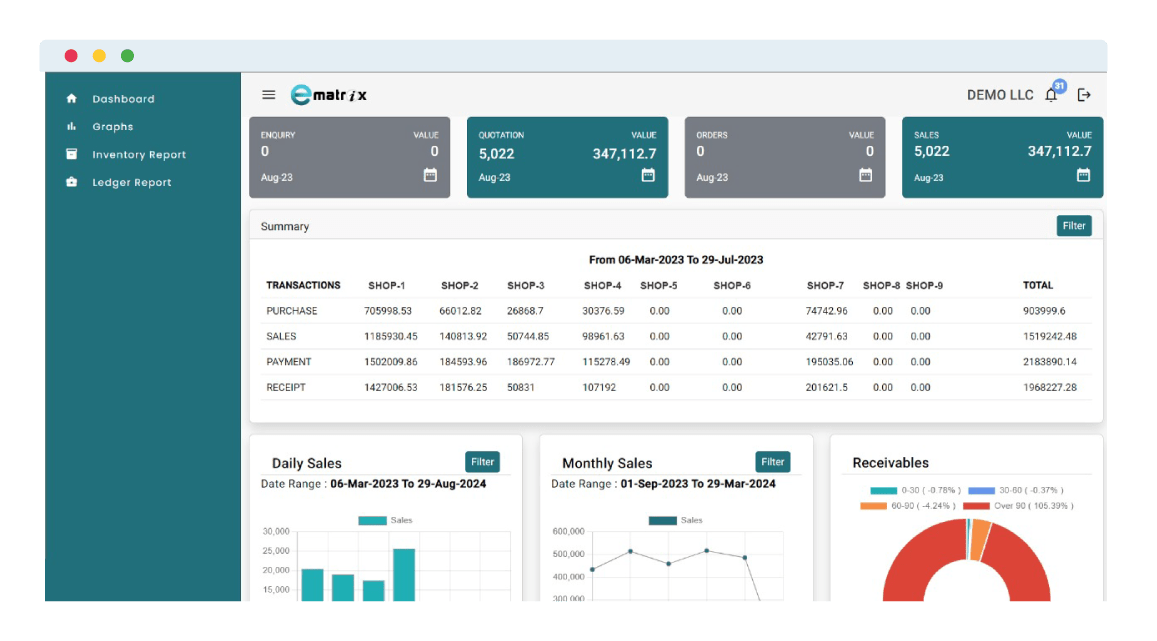Click the logout icon beside DEMO LLC
Screen dimensions: 1157x641
1084,95
